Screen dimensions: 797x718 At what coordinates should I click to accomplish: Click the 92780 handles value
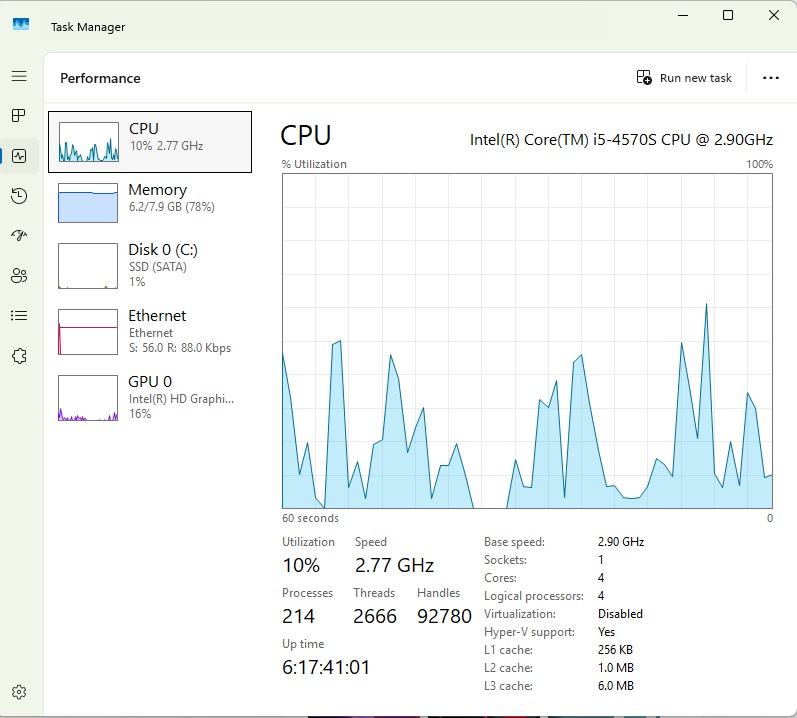pyautogui.click(x=444, y=616)
